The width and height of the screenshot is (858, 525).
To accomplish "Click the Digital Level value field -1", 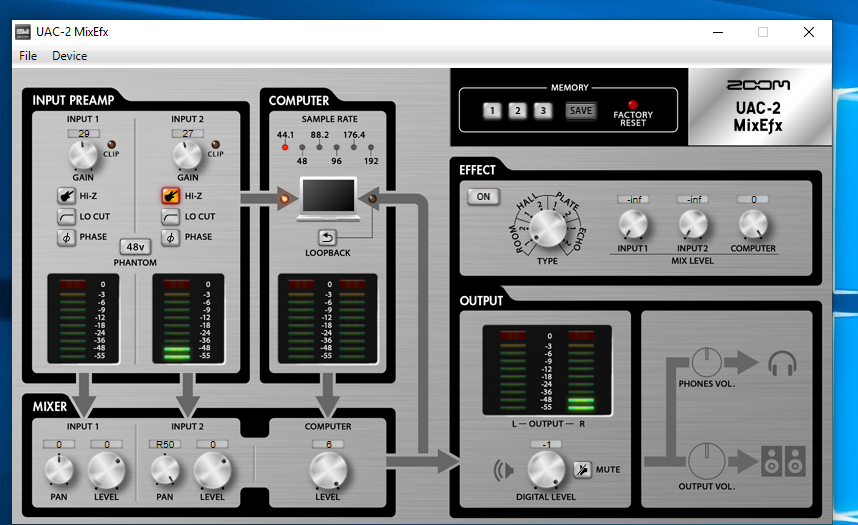I will point(546,444).
